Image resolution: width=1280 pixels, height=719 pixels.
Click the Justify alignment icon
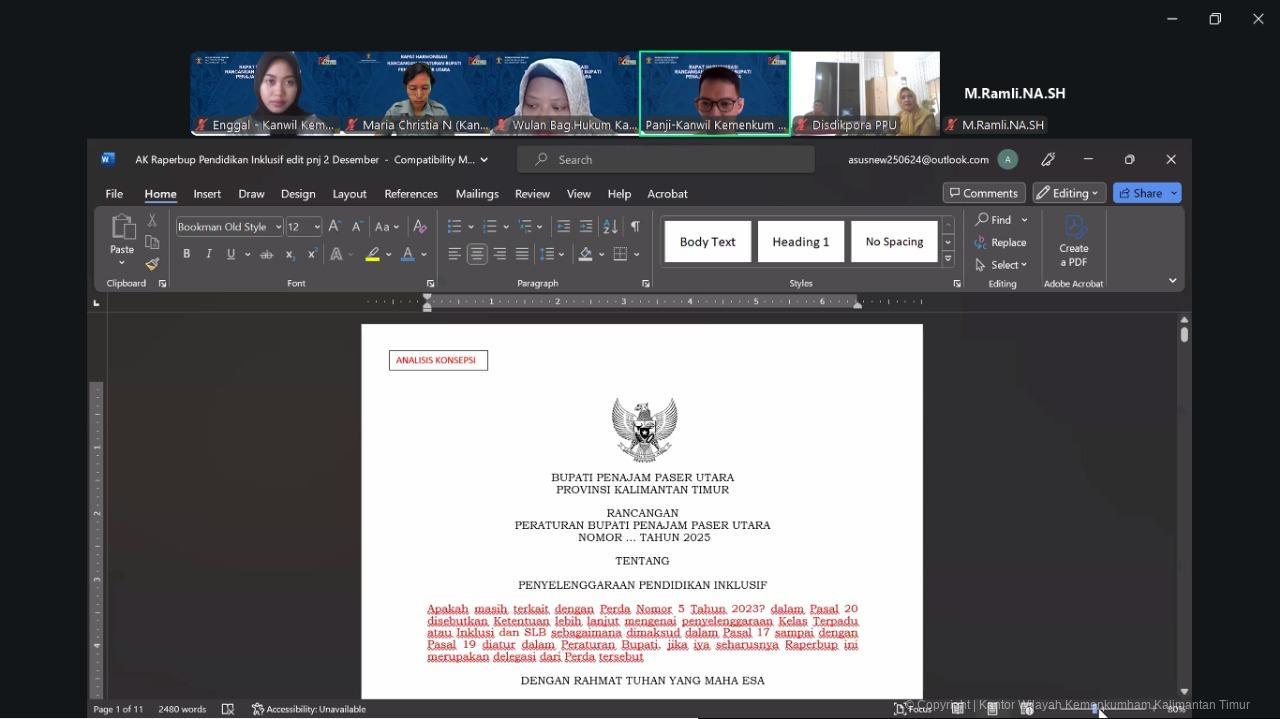pyautogui.click(x=522, y=254)
